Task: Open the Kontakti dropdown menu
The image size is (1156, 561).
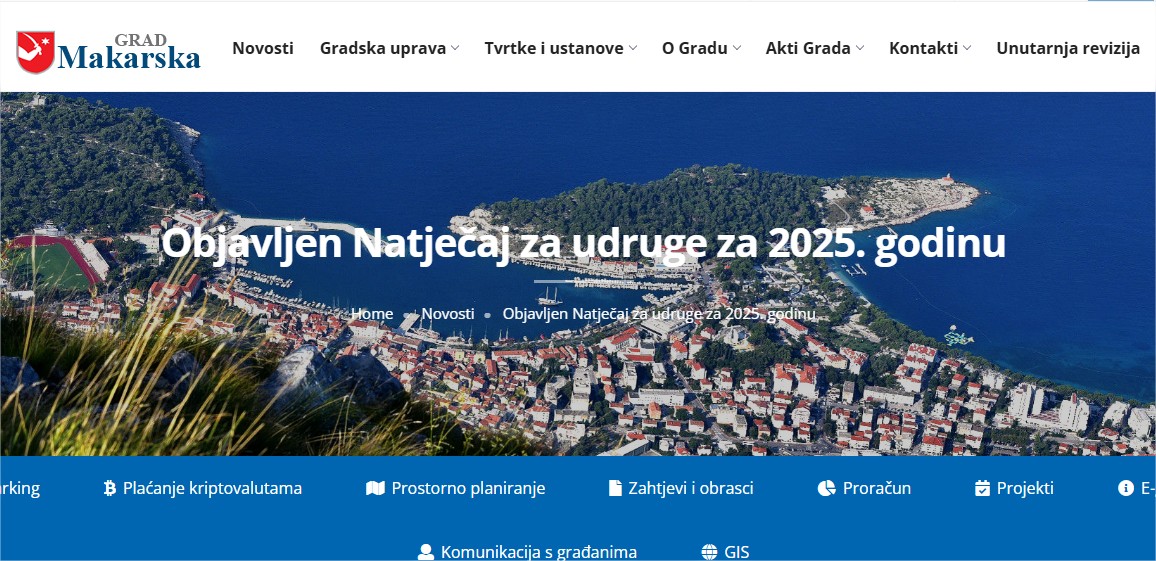Action: pos(930,49)
